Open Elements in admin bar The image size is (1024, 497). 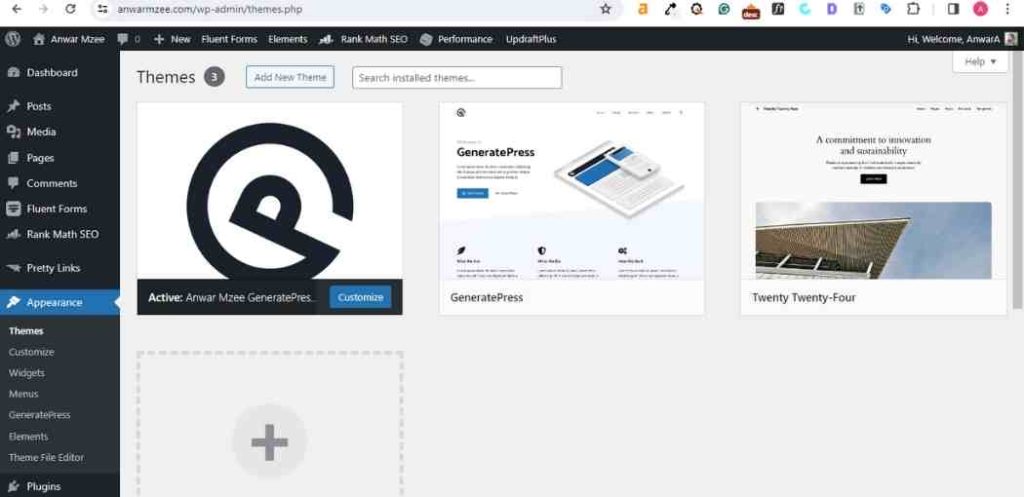pos(287,39)
